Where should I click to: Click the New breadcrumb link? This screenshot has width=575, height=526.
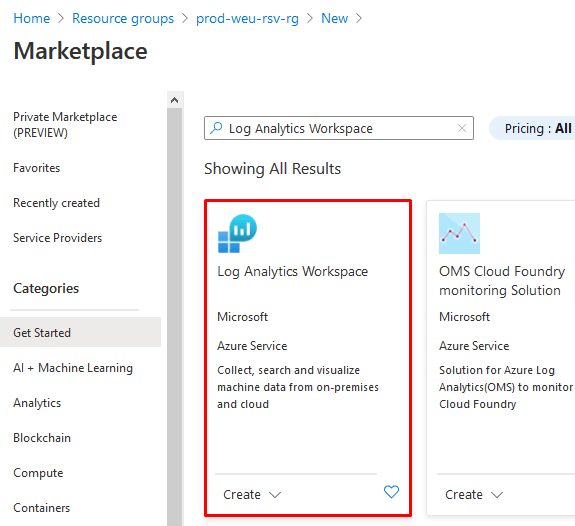pyautogui.click(x=334, y=18)
